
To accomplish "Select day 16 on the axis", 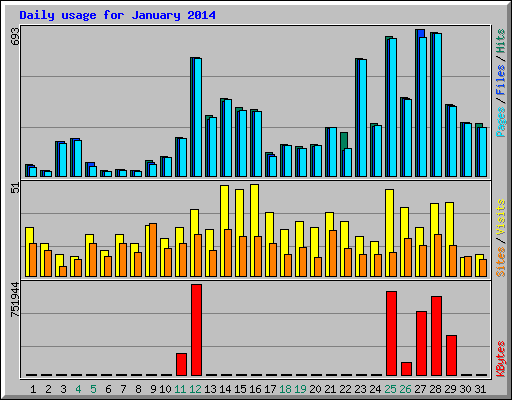I will pos(255,389).
